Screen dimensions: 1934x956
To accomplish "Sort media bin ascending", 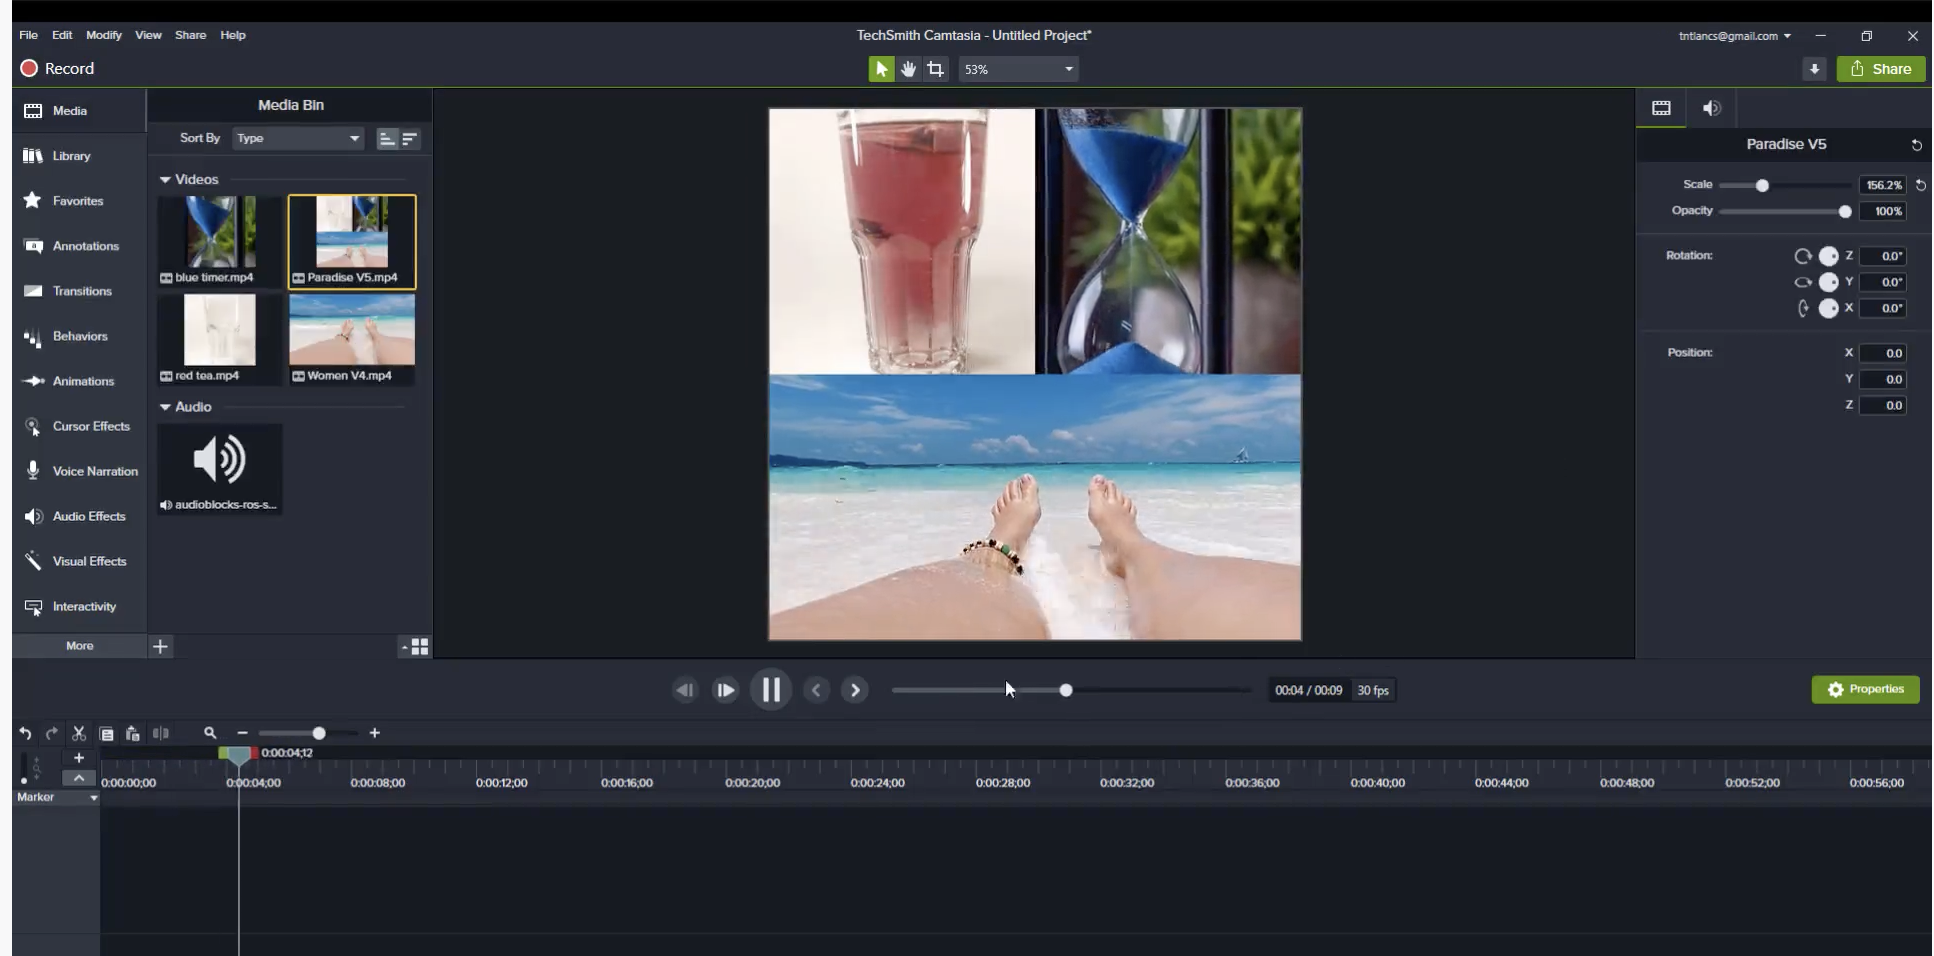I will 387,139.
